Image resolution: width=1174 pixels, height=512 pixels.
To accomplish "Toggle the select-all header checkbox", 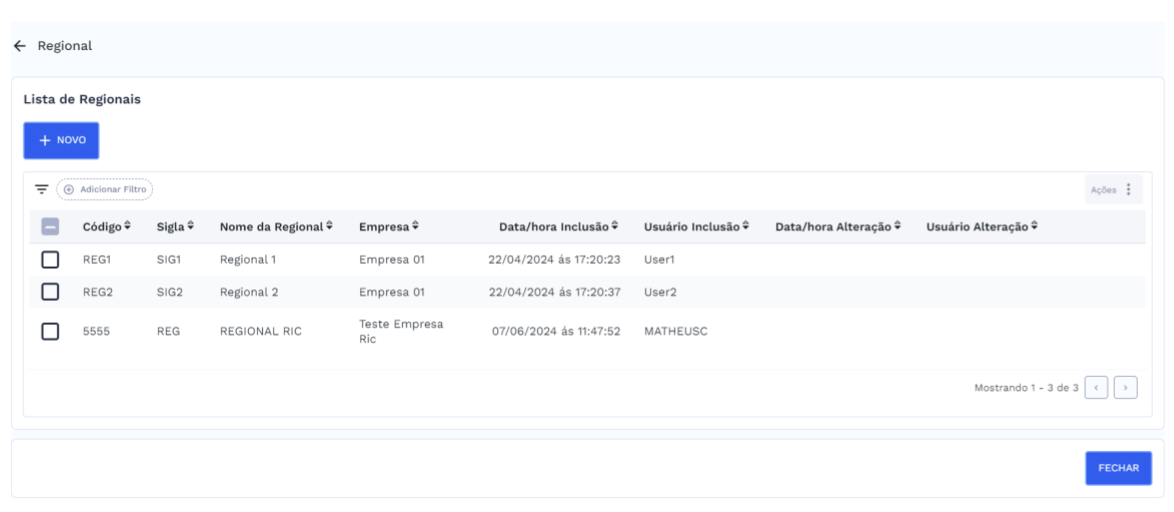I will pyautogui.click(x=50, y=227).
